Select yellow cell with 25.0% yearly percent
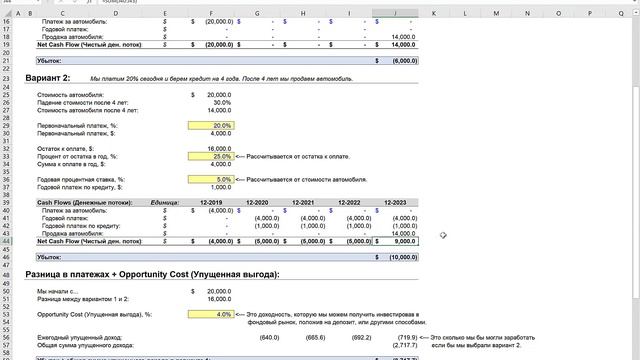The width and height of the screenshot is (640, 360). [211, 156]
